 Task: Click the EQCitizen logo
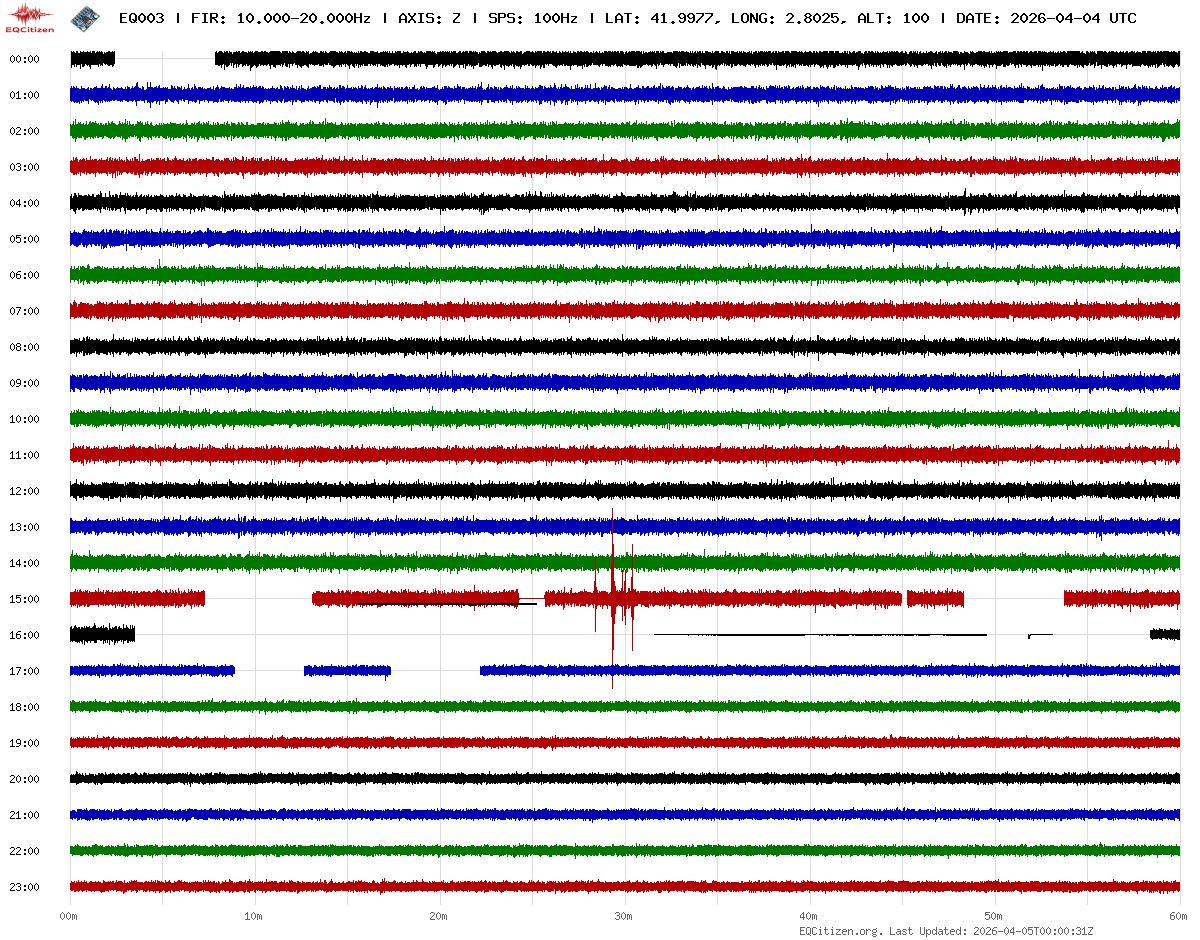30,18
